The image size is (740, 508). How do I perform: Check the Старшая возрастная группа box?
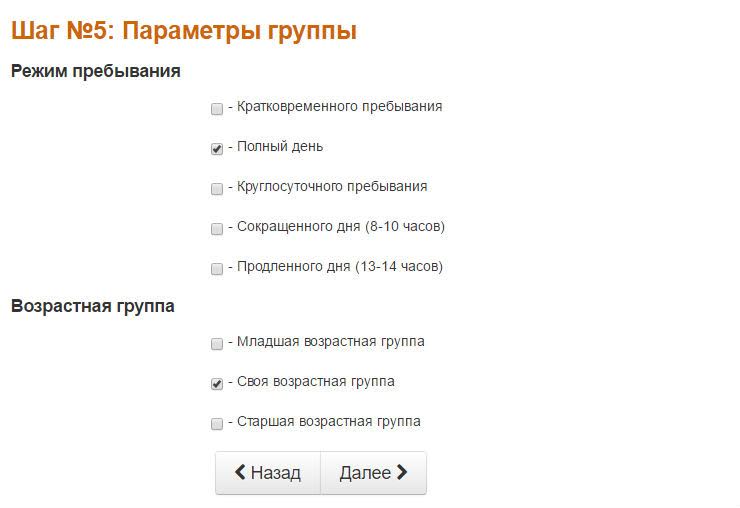point(217,424)
